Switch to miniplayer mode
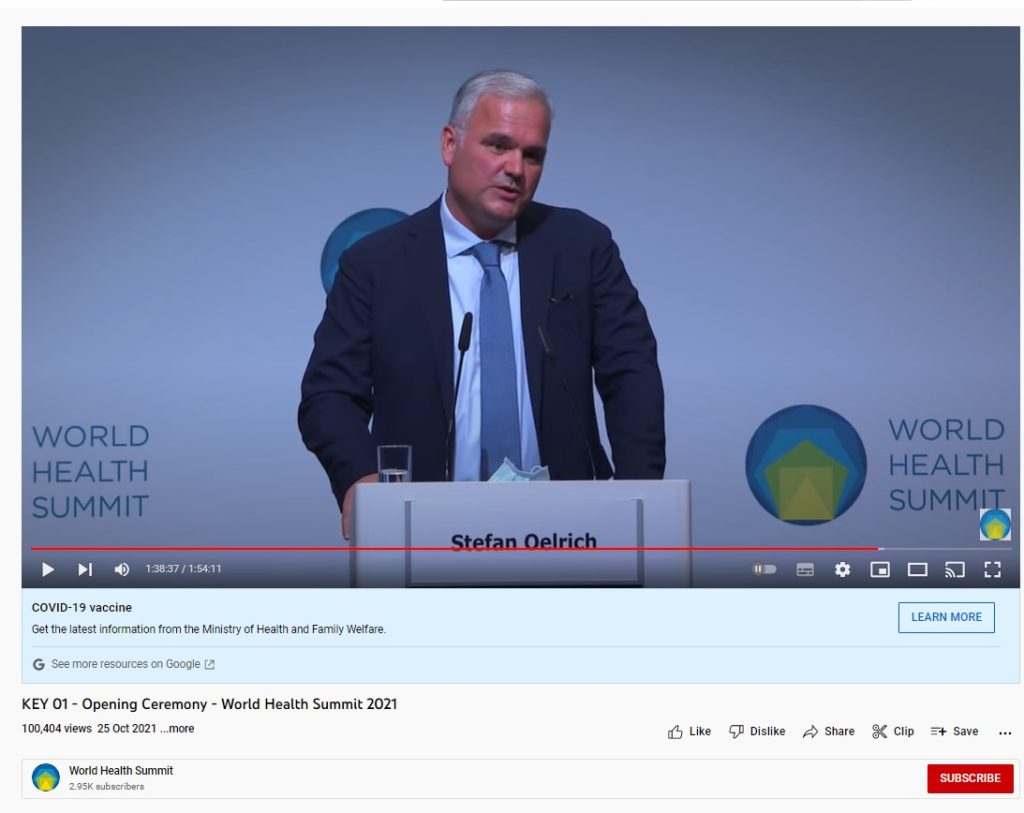Image resolution: width=1024 pixels, height=813 pixels. pos(880,569)
